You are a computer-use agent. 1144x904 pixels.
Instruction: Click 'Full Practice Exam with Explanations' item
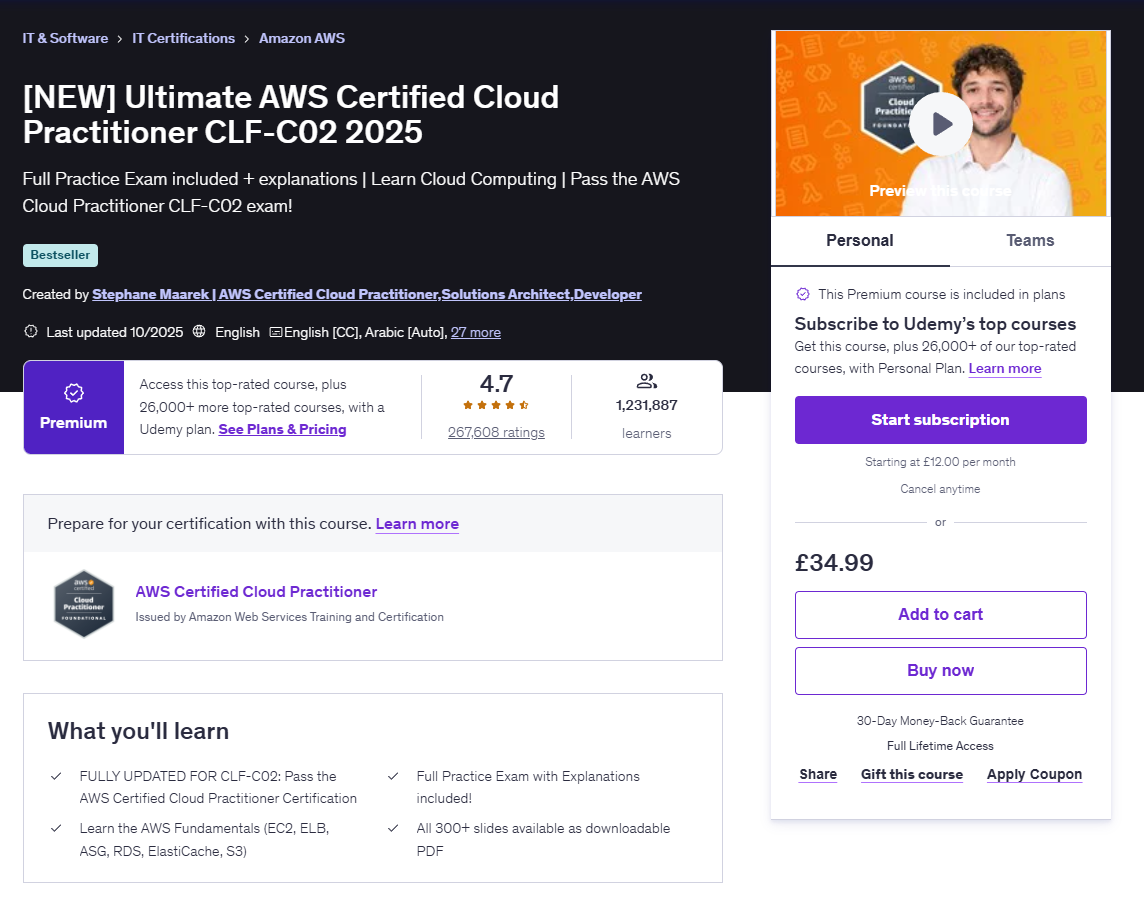coord(528,787)
